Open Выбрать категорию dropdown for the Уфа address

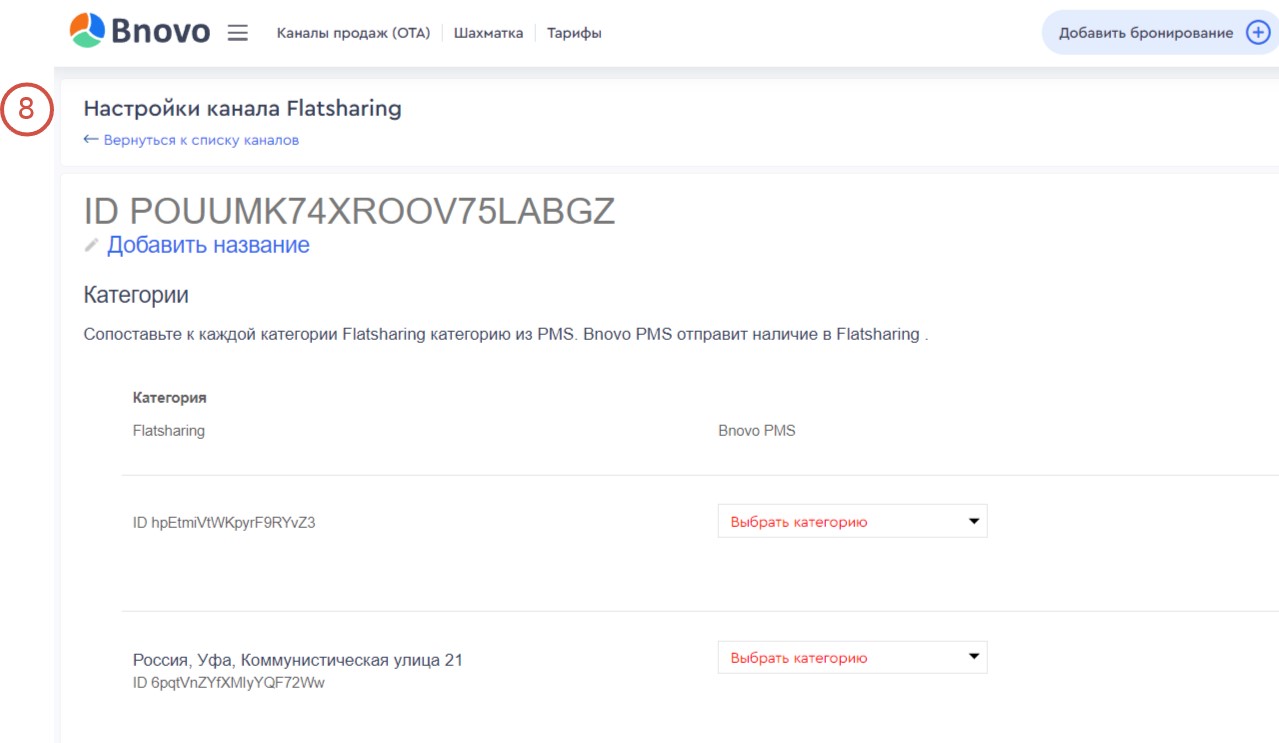tap(852, 658)
